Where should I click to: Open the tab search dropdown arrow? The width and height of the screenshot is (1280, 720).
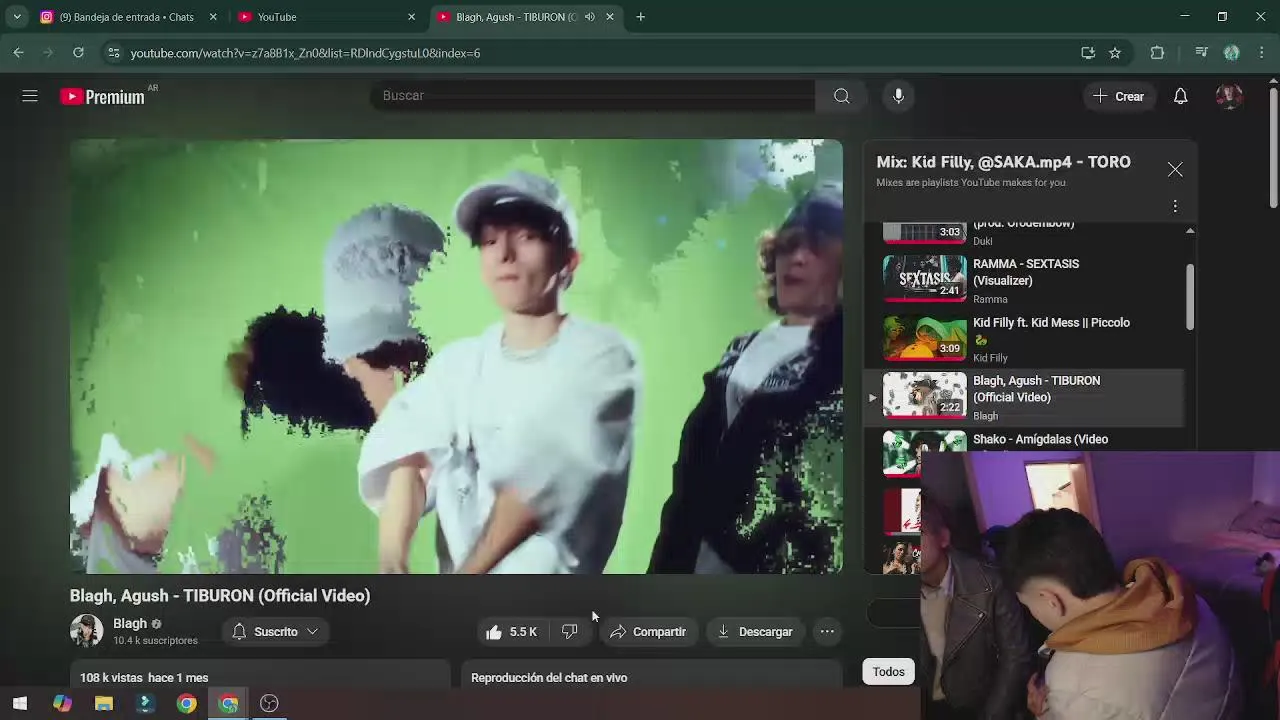point(17,17)
